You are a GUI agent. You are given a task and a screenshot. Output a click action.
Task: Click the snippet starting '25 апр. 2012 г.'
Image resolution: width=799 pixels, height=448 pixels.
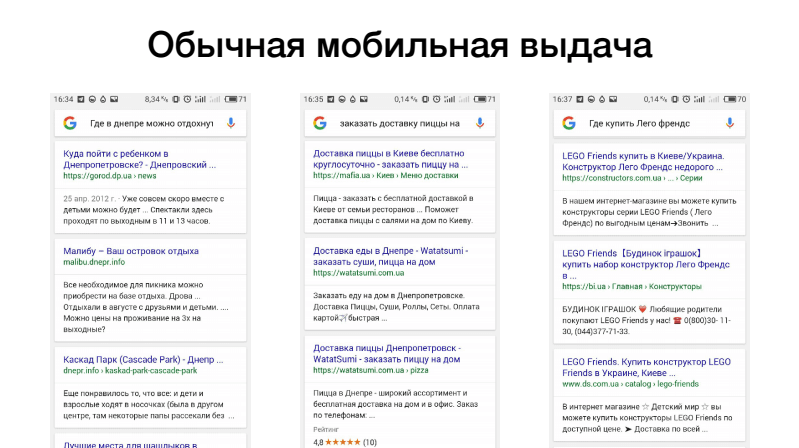pos(144,209)
